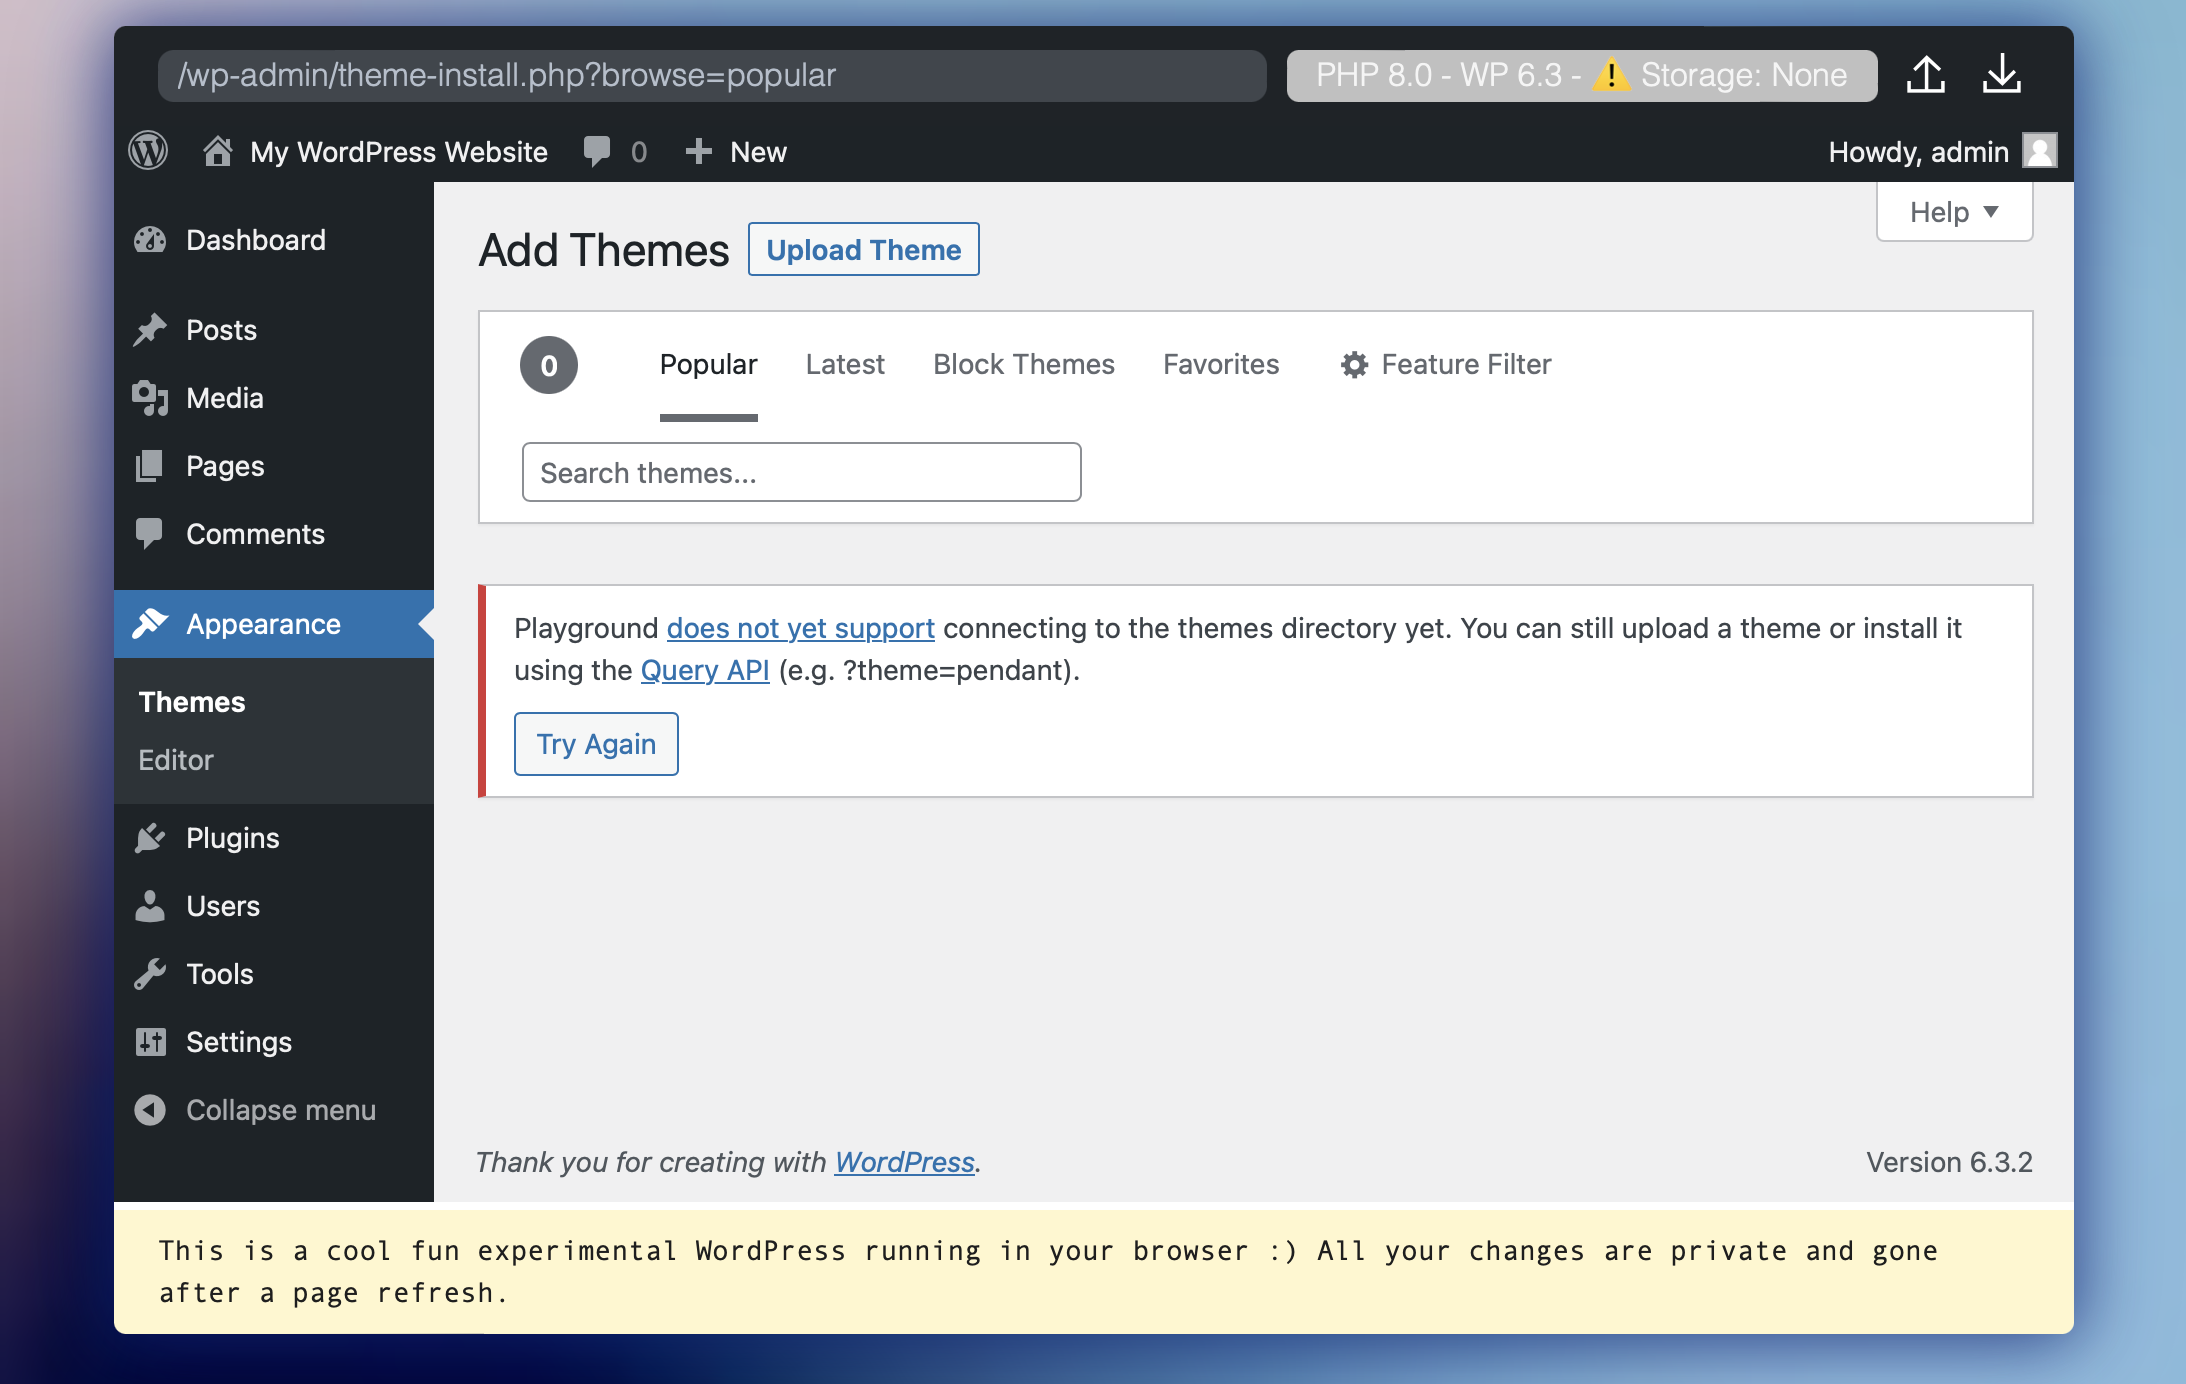Open comments via the speech bubble icon
The image size is (2186, 1384).
[x=597, y=151]
